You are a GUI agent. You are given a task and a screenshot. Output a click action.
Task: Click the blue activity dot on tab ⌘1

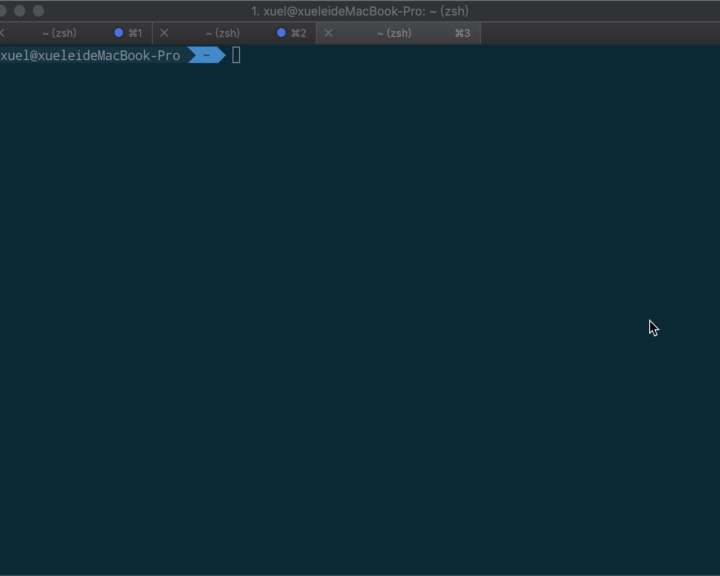[x=118, y=33]
